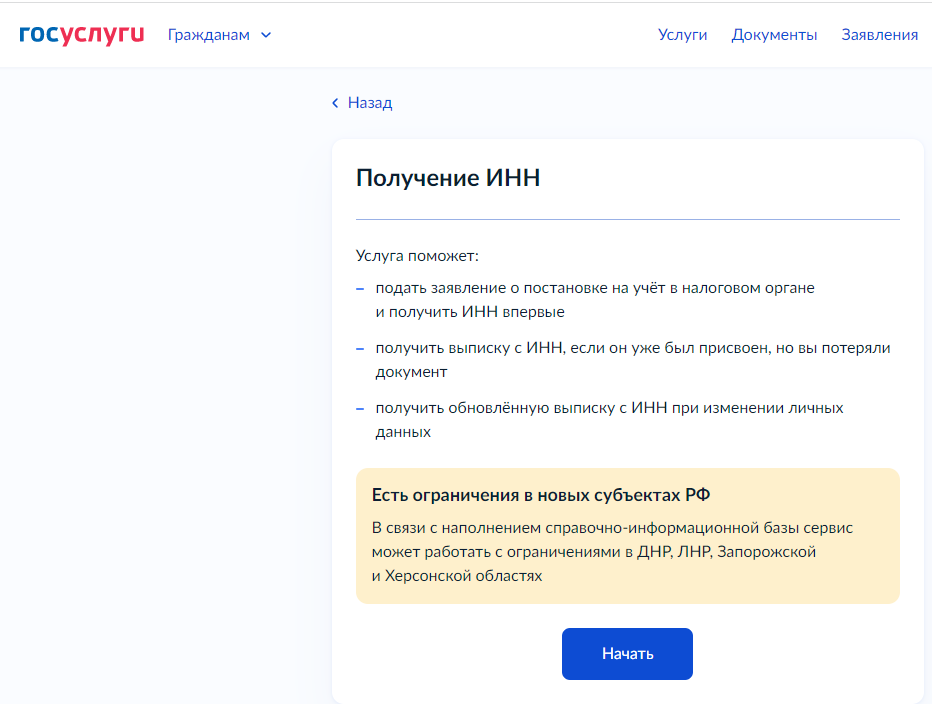Click the Госуслуги logo
The image size is (932, 704).
82,34
